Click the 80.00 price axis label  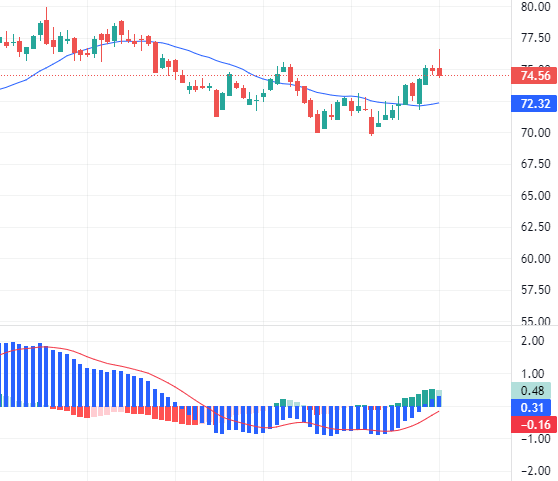(536, 7)
